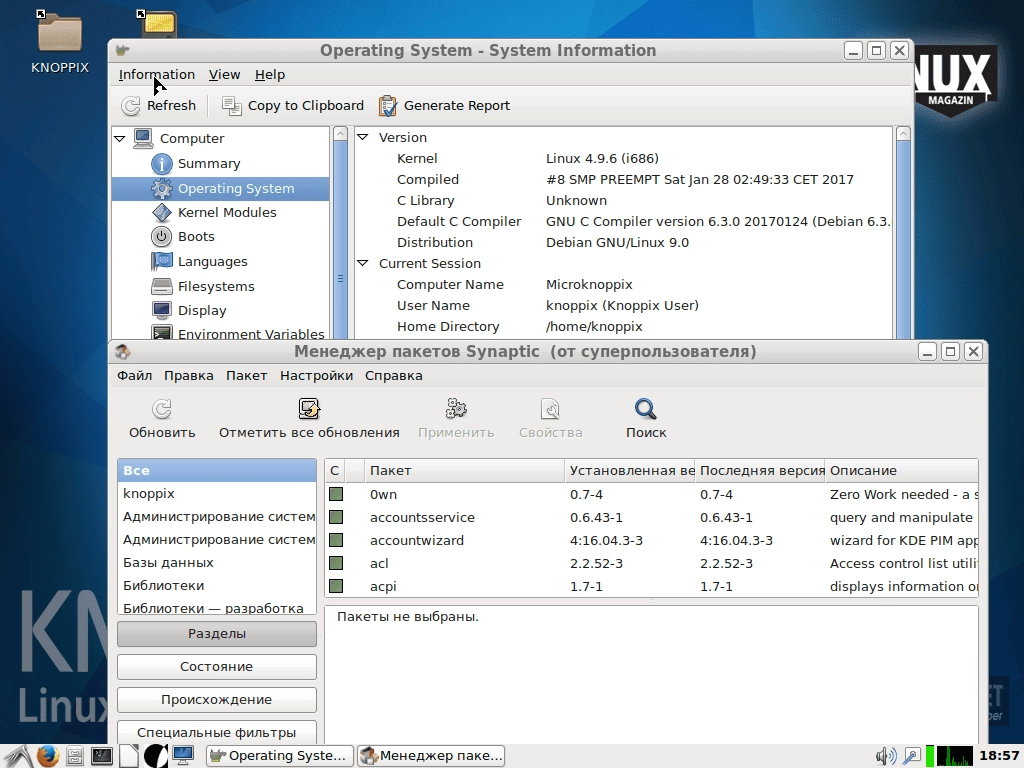1024x768 pixels.
Task: Select Базы данных category
Action: click(217, 562)
